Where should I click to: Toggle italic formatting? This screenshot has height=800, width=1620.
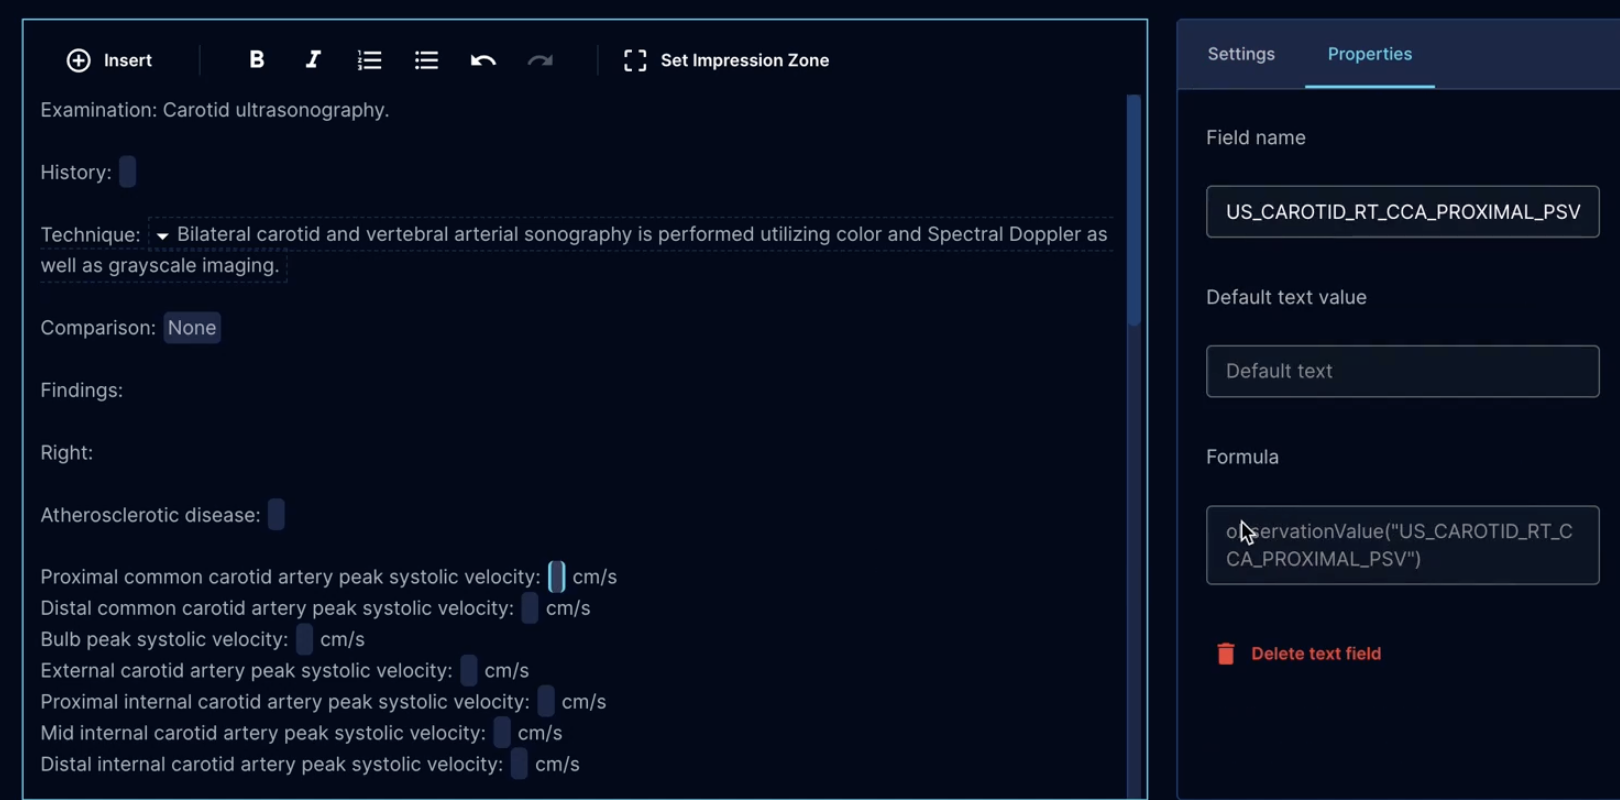pyautogui.click(x=313, y=60)
